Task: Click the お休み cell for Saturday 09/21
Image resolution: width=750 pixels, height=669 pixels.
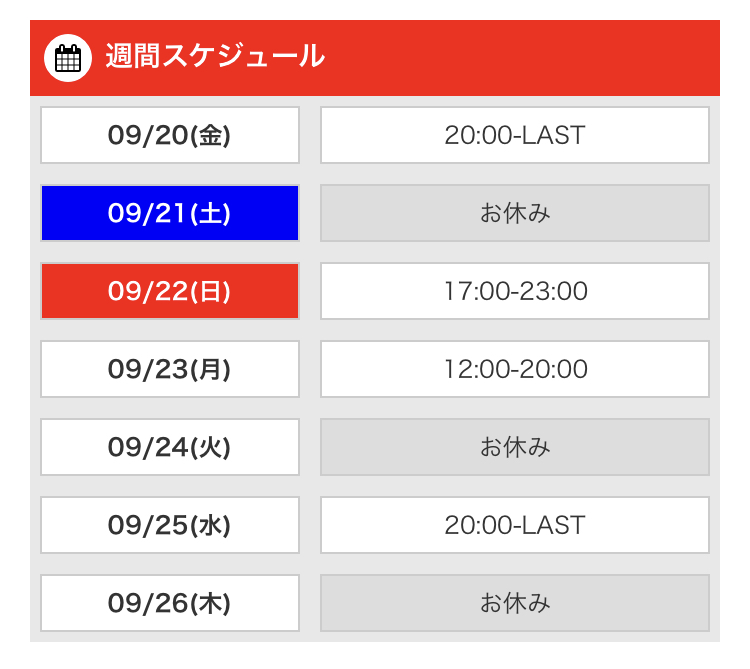Action: 515,213
